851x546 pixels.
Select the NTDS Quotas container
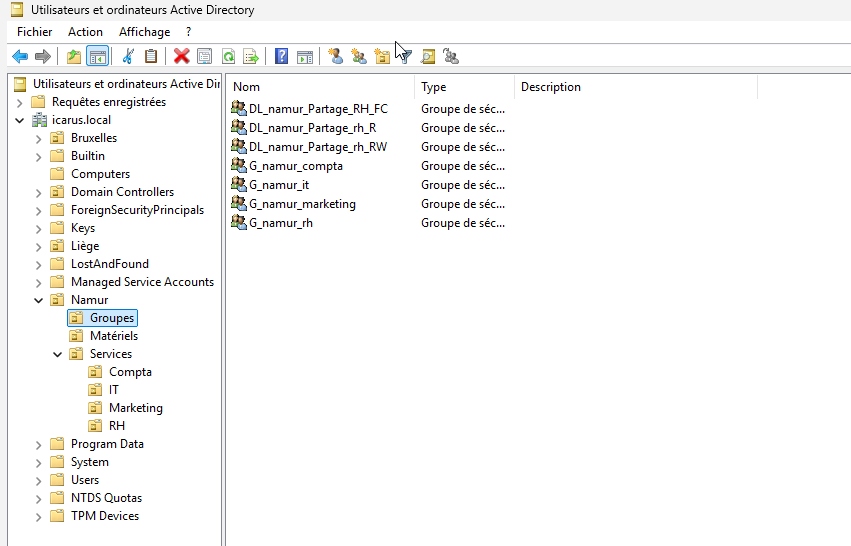coord(106,498)
